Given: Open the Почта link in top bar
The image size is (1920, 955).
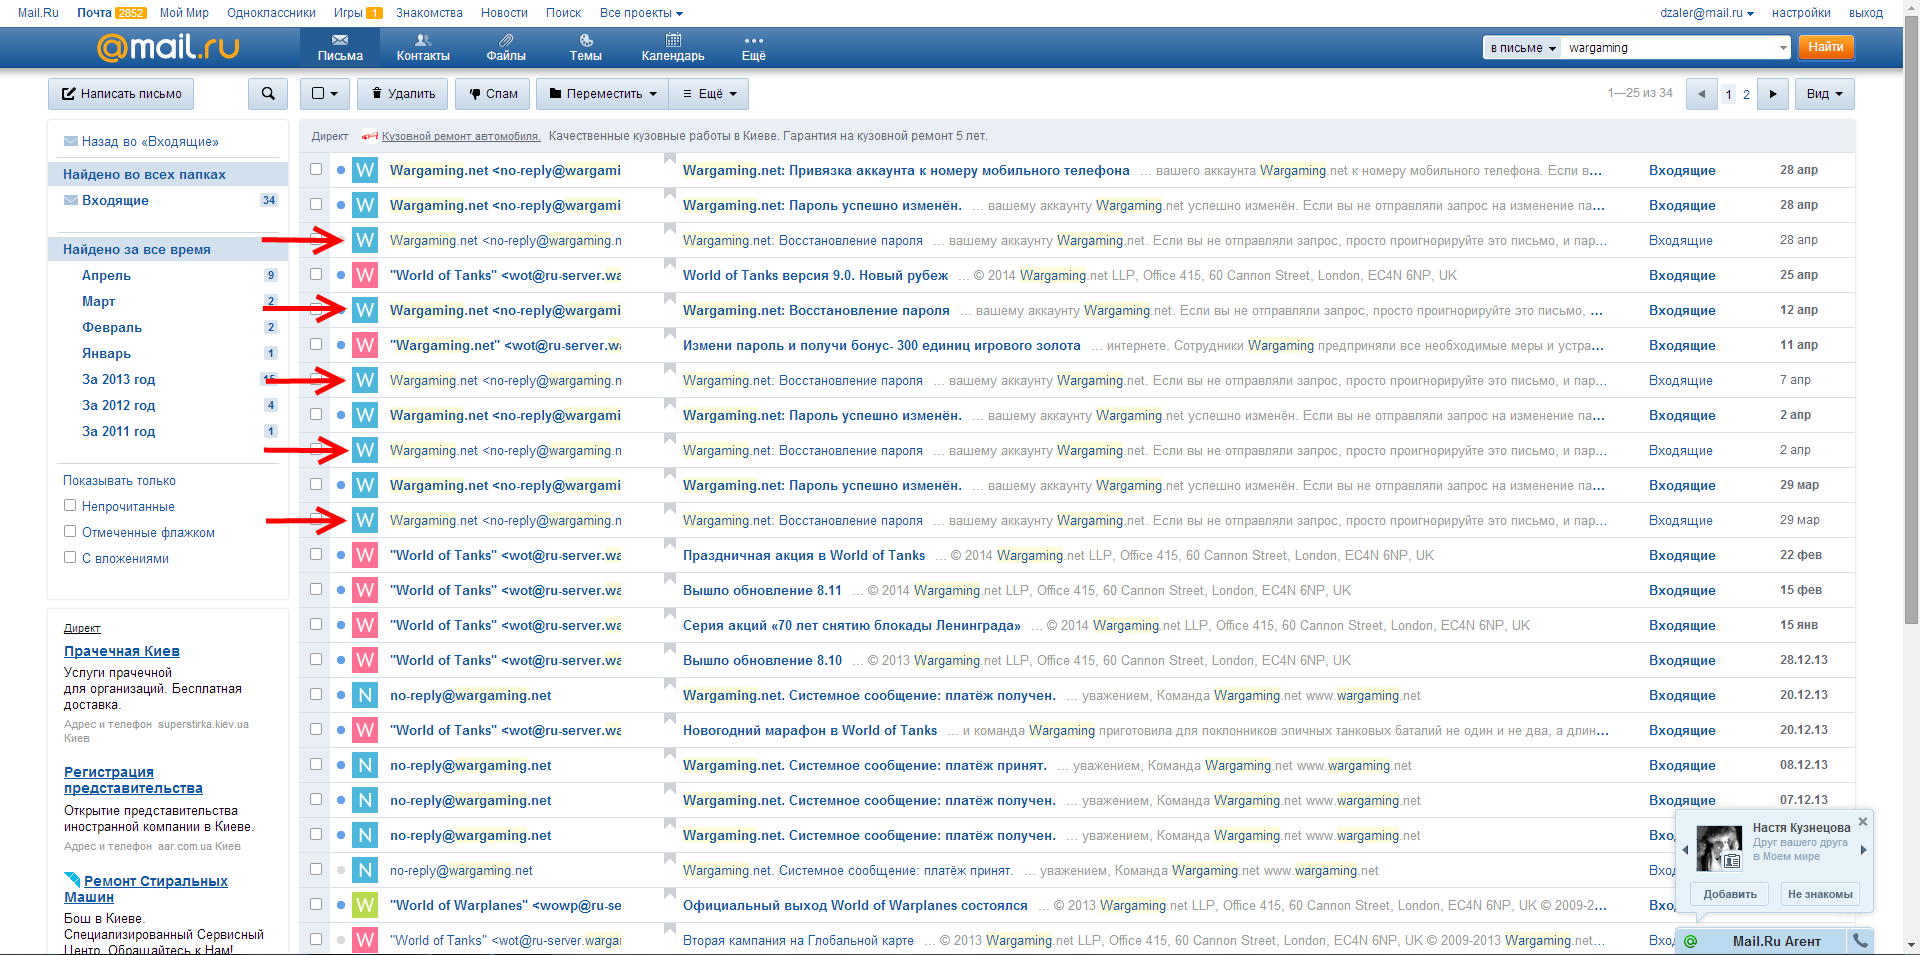Looking at the screenshot, I should tap(94, 13).
